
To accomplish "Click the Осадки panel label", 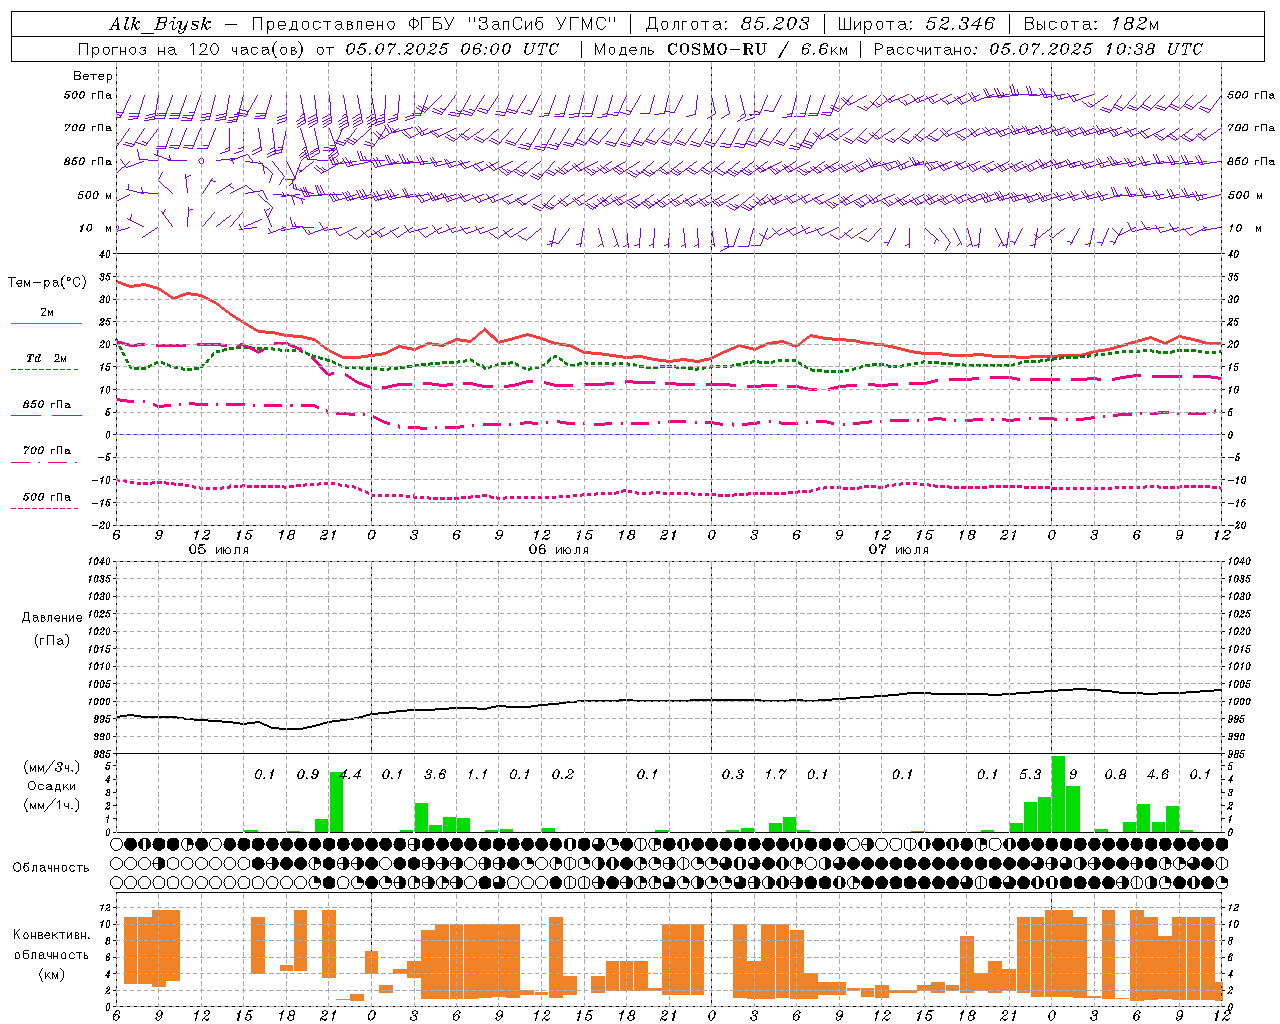I will tap(52, 786).
